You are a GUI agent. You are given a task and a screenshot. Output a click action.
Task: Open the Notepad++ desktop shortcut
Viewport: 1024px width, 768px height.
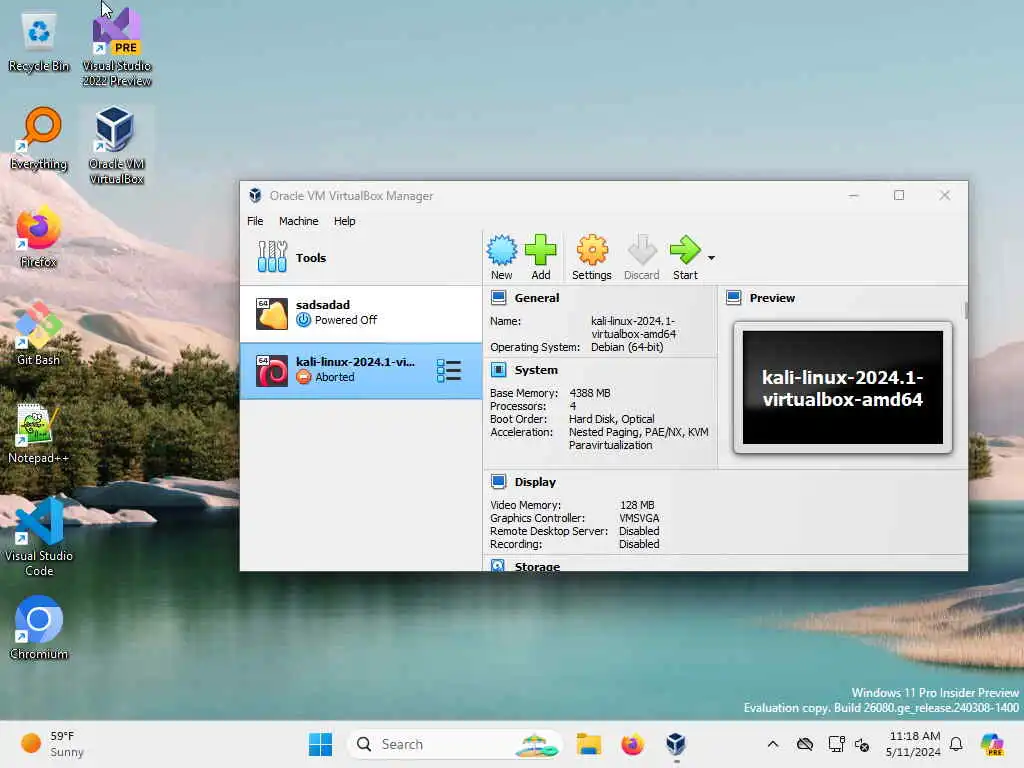pyautogui.click(x=39, y=433)
